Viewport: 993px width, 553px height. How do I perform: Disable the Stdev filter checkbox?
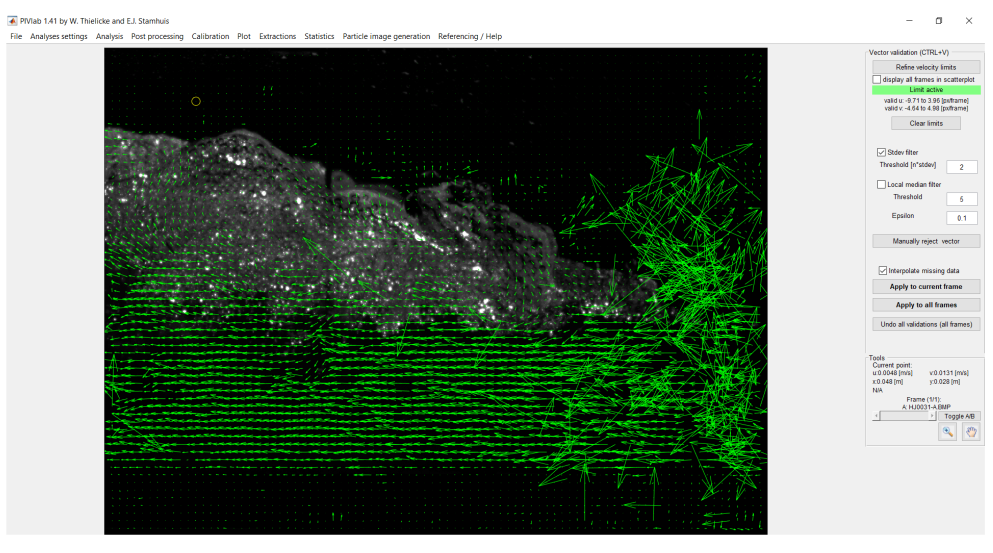pyautogui.click(x=881, y=152)
